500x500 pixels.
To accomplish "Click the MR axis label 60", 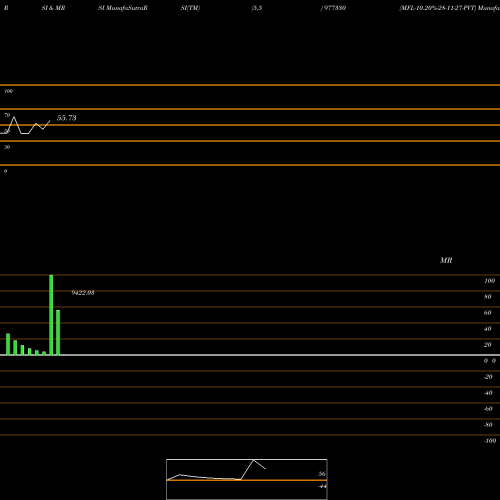I will click(488, 313).
